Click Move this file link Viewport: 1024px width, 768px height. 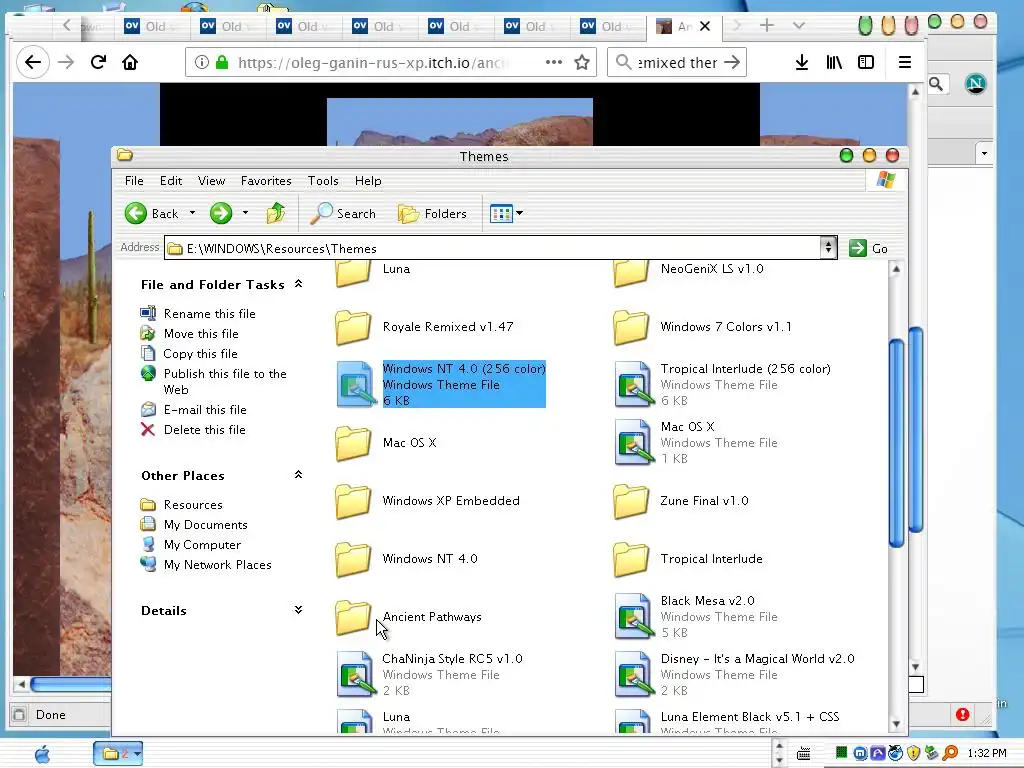coord(200,334)
